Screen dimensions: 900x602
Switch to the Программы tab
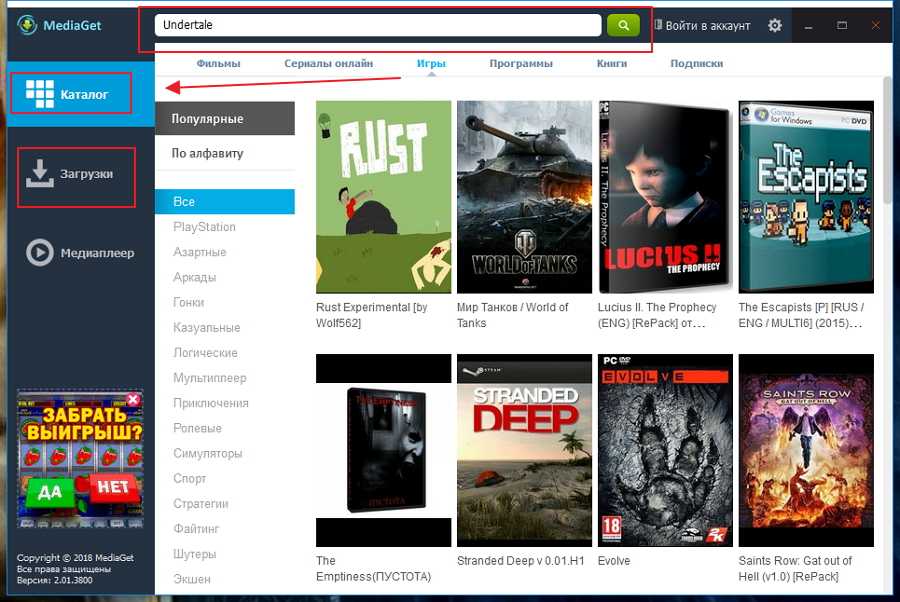(x=521, y=63)
